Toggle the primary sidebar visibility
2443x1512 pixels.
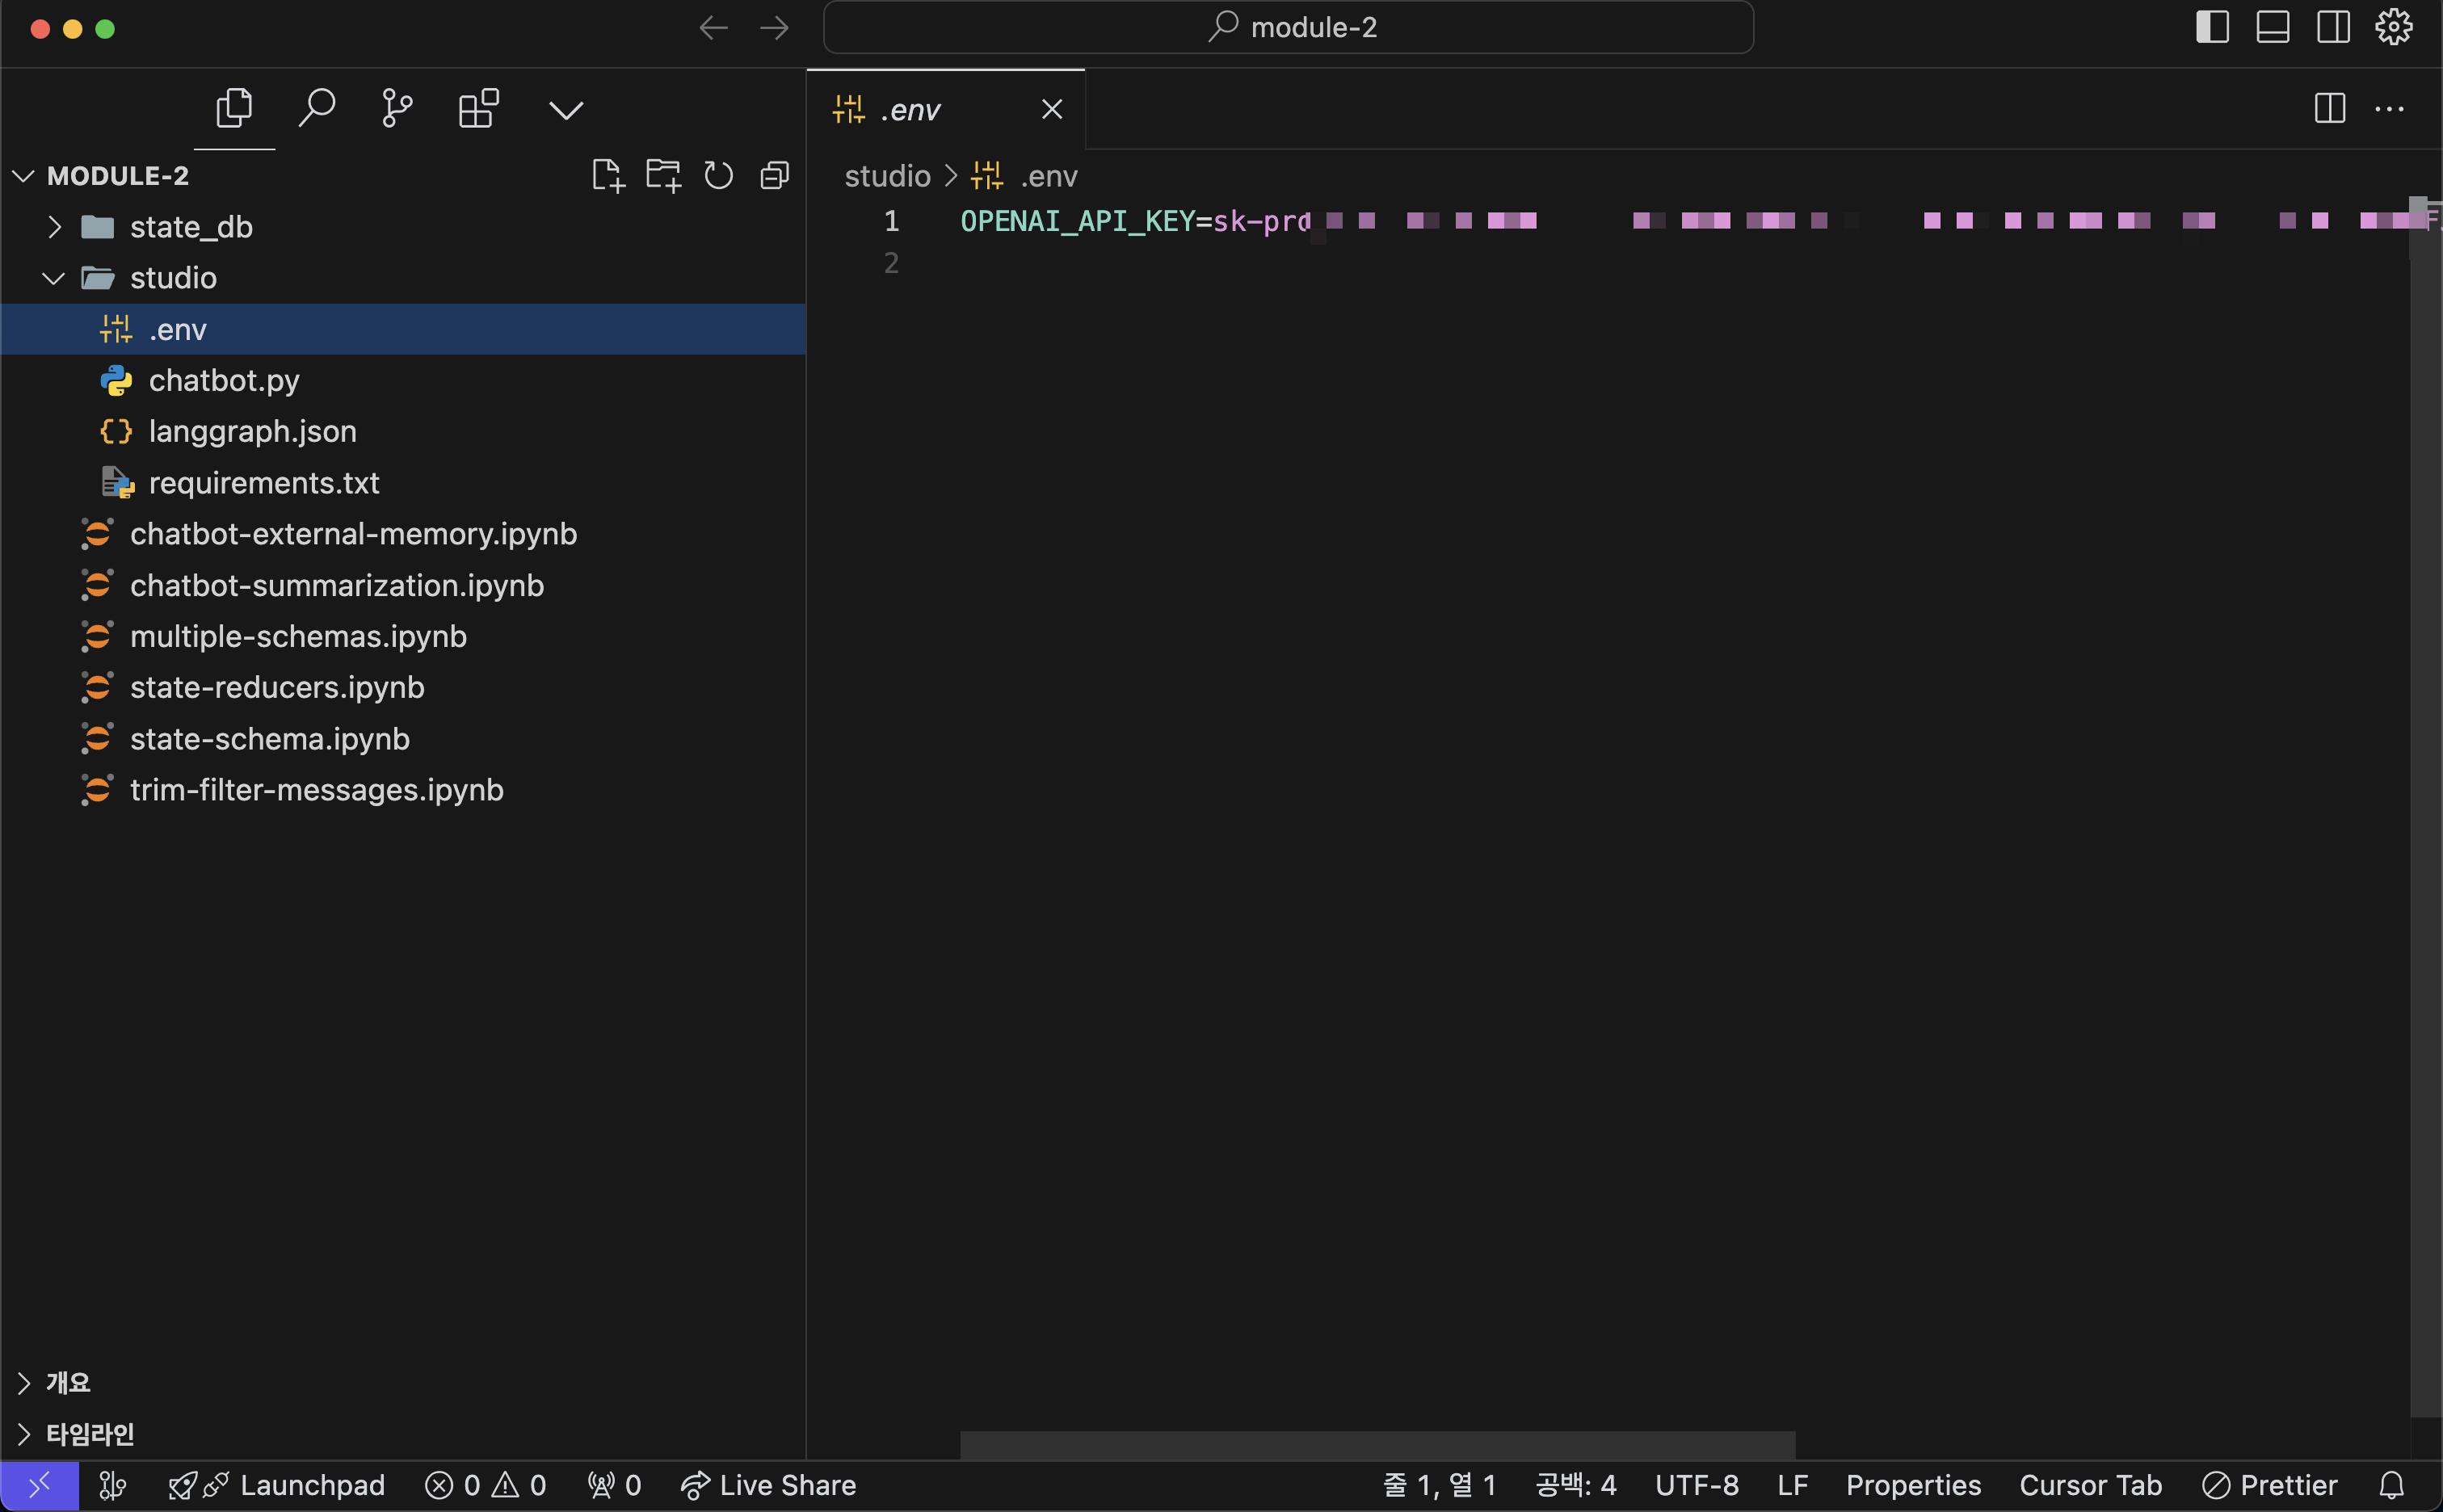pyautogui.click(x=2212, y=27)
